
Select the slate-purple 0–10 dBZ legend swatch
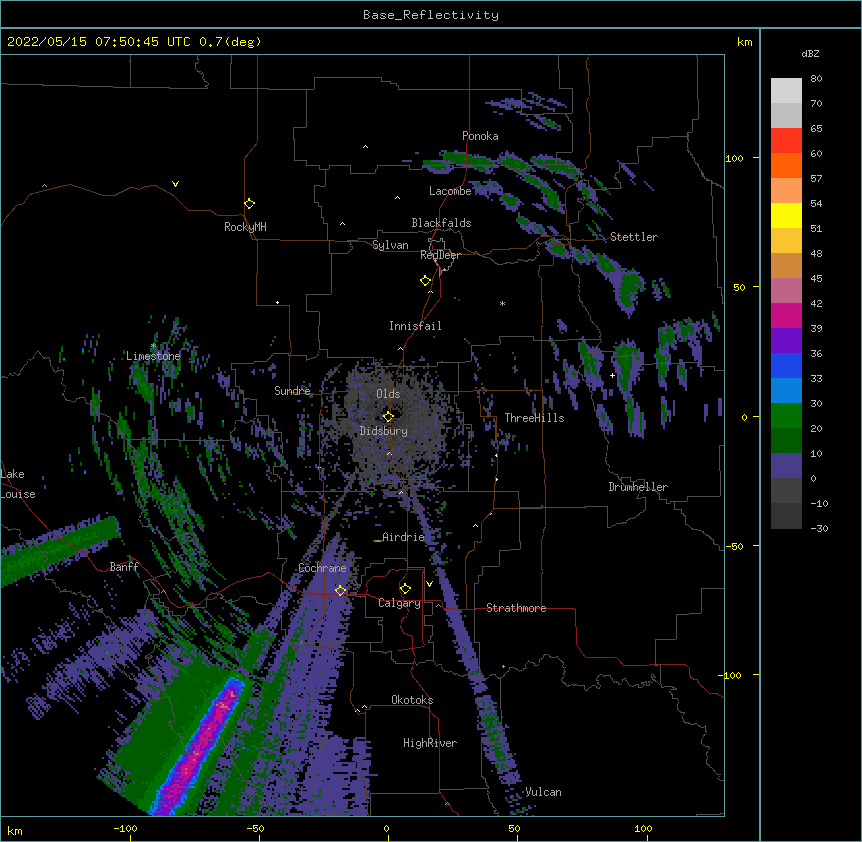tap(786, 466)
